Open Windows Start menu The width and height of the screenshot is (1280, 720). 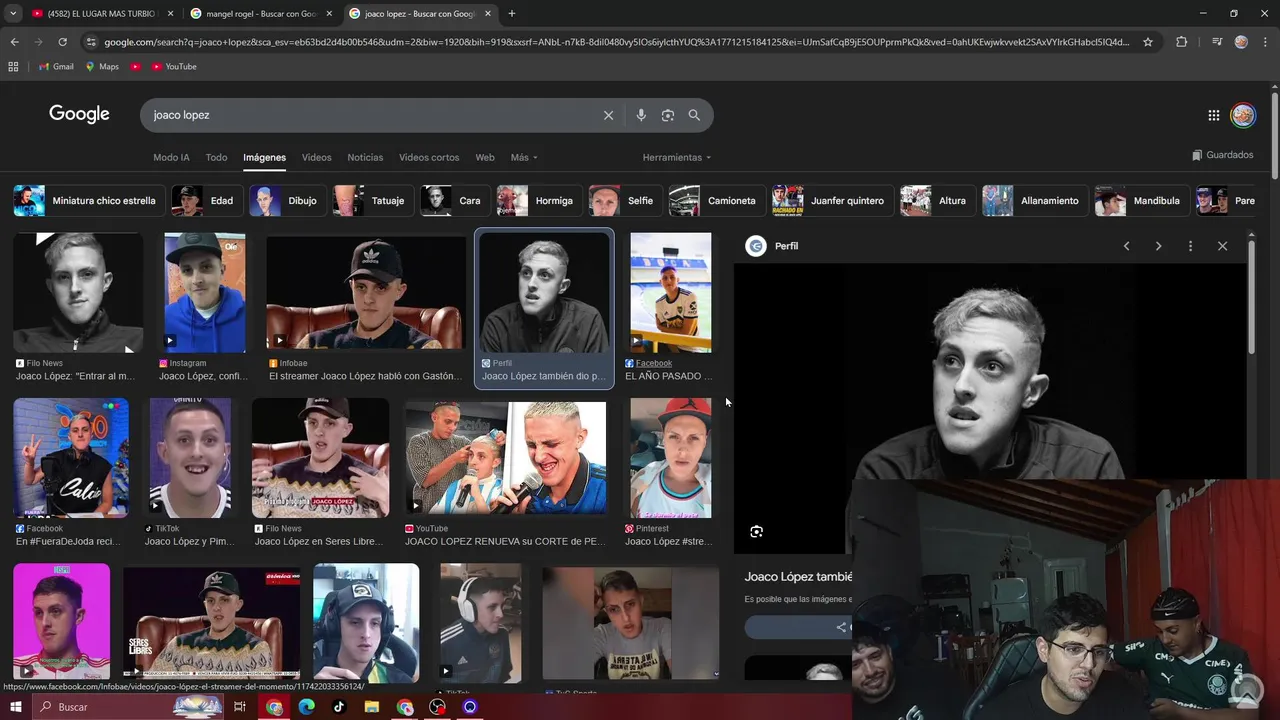(15, 707)
